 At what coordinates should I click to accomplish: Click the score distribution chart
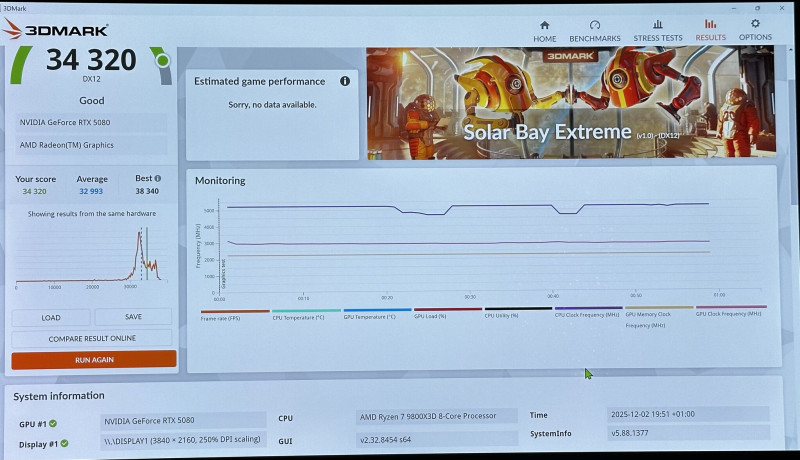pyautogui.click(x=91, y=257)
